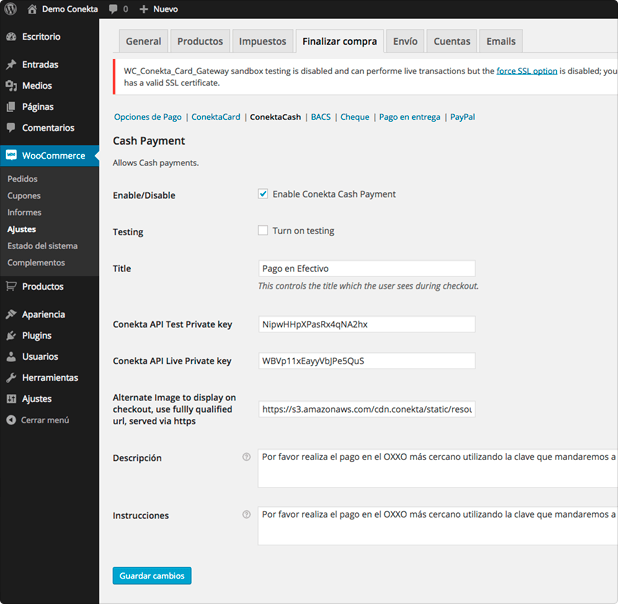Open the Opciones de Pago link
Screen dimensions: 618x604
pos(148,117)
